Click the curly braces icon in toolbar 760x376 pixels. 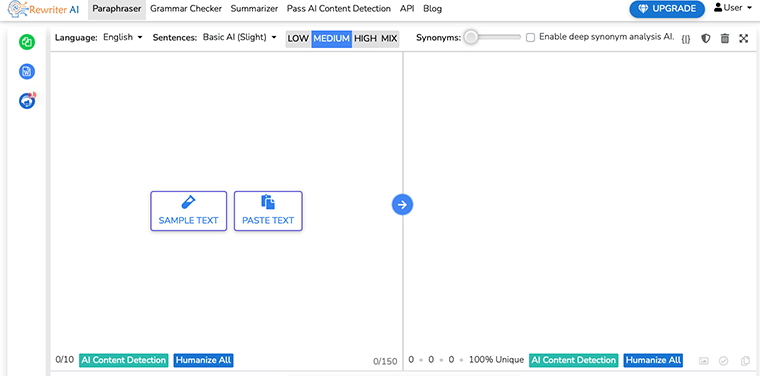pyautogui.click(x=685, y=39)
